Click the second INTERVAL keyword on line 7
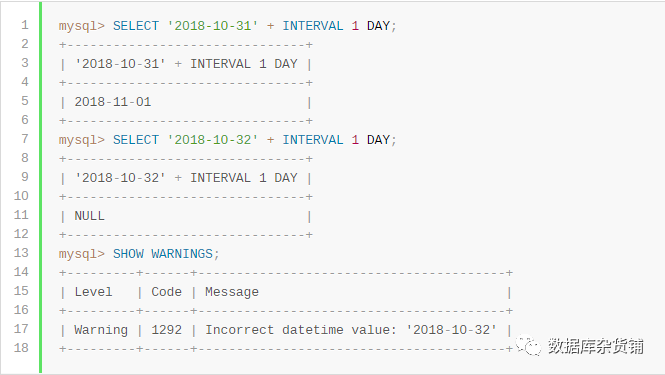The height and width of the screenshot is (375, 665). [x=313, y=140]
